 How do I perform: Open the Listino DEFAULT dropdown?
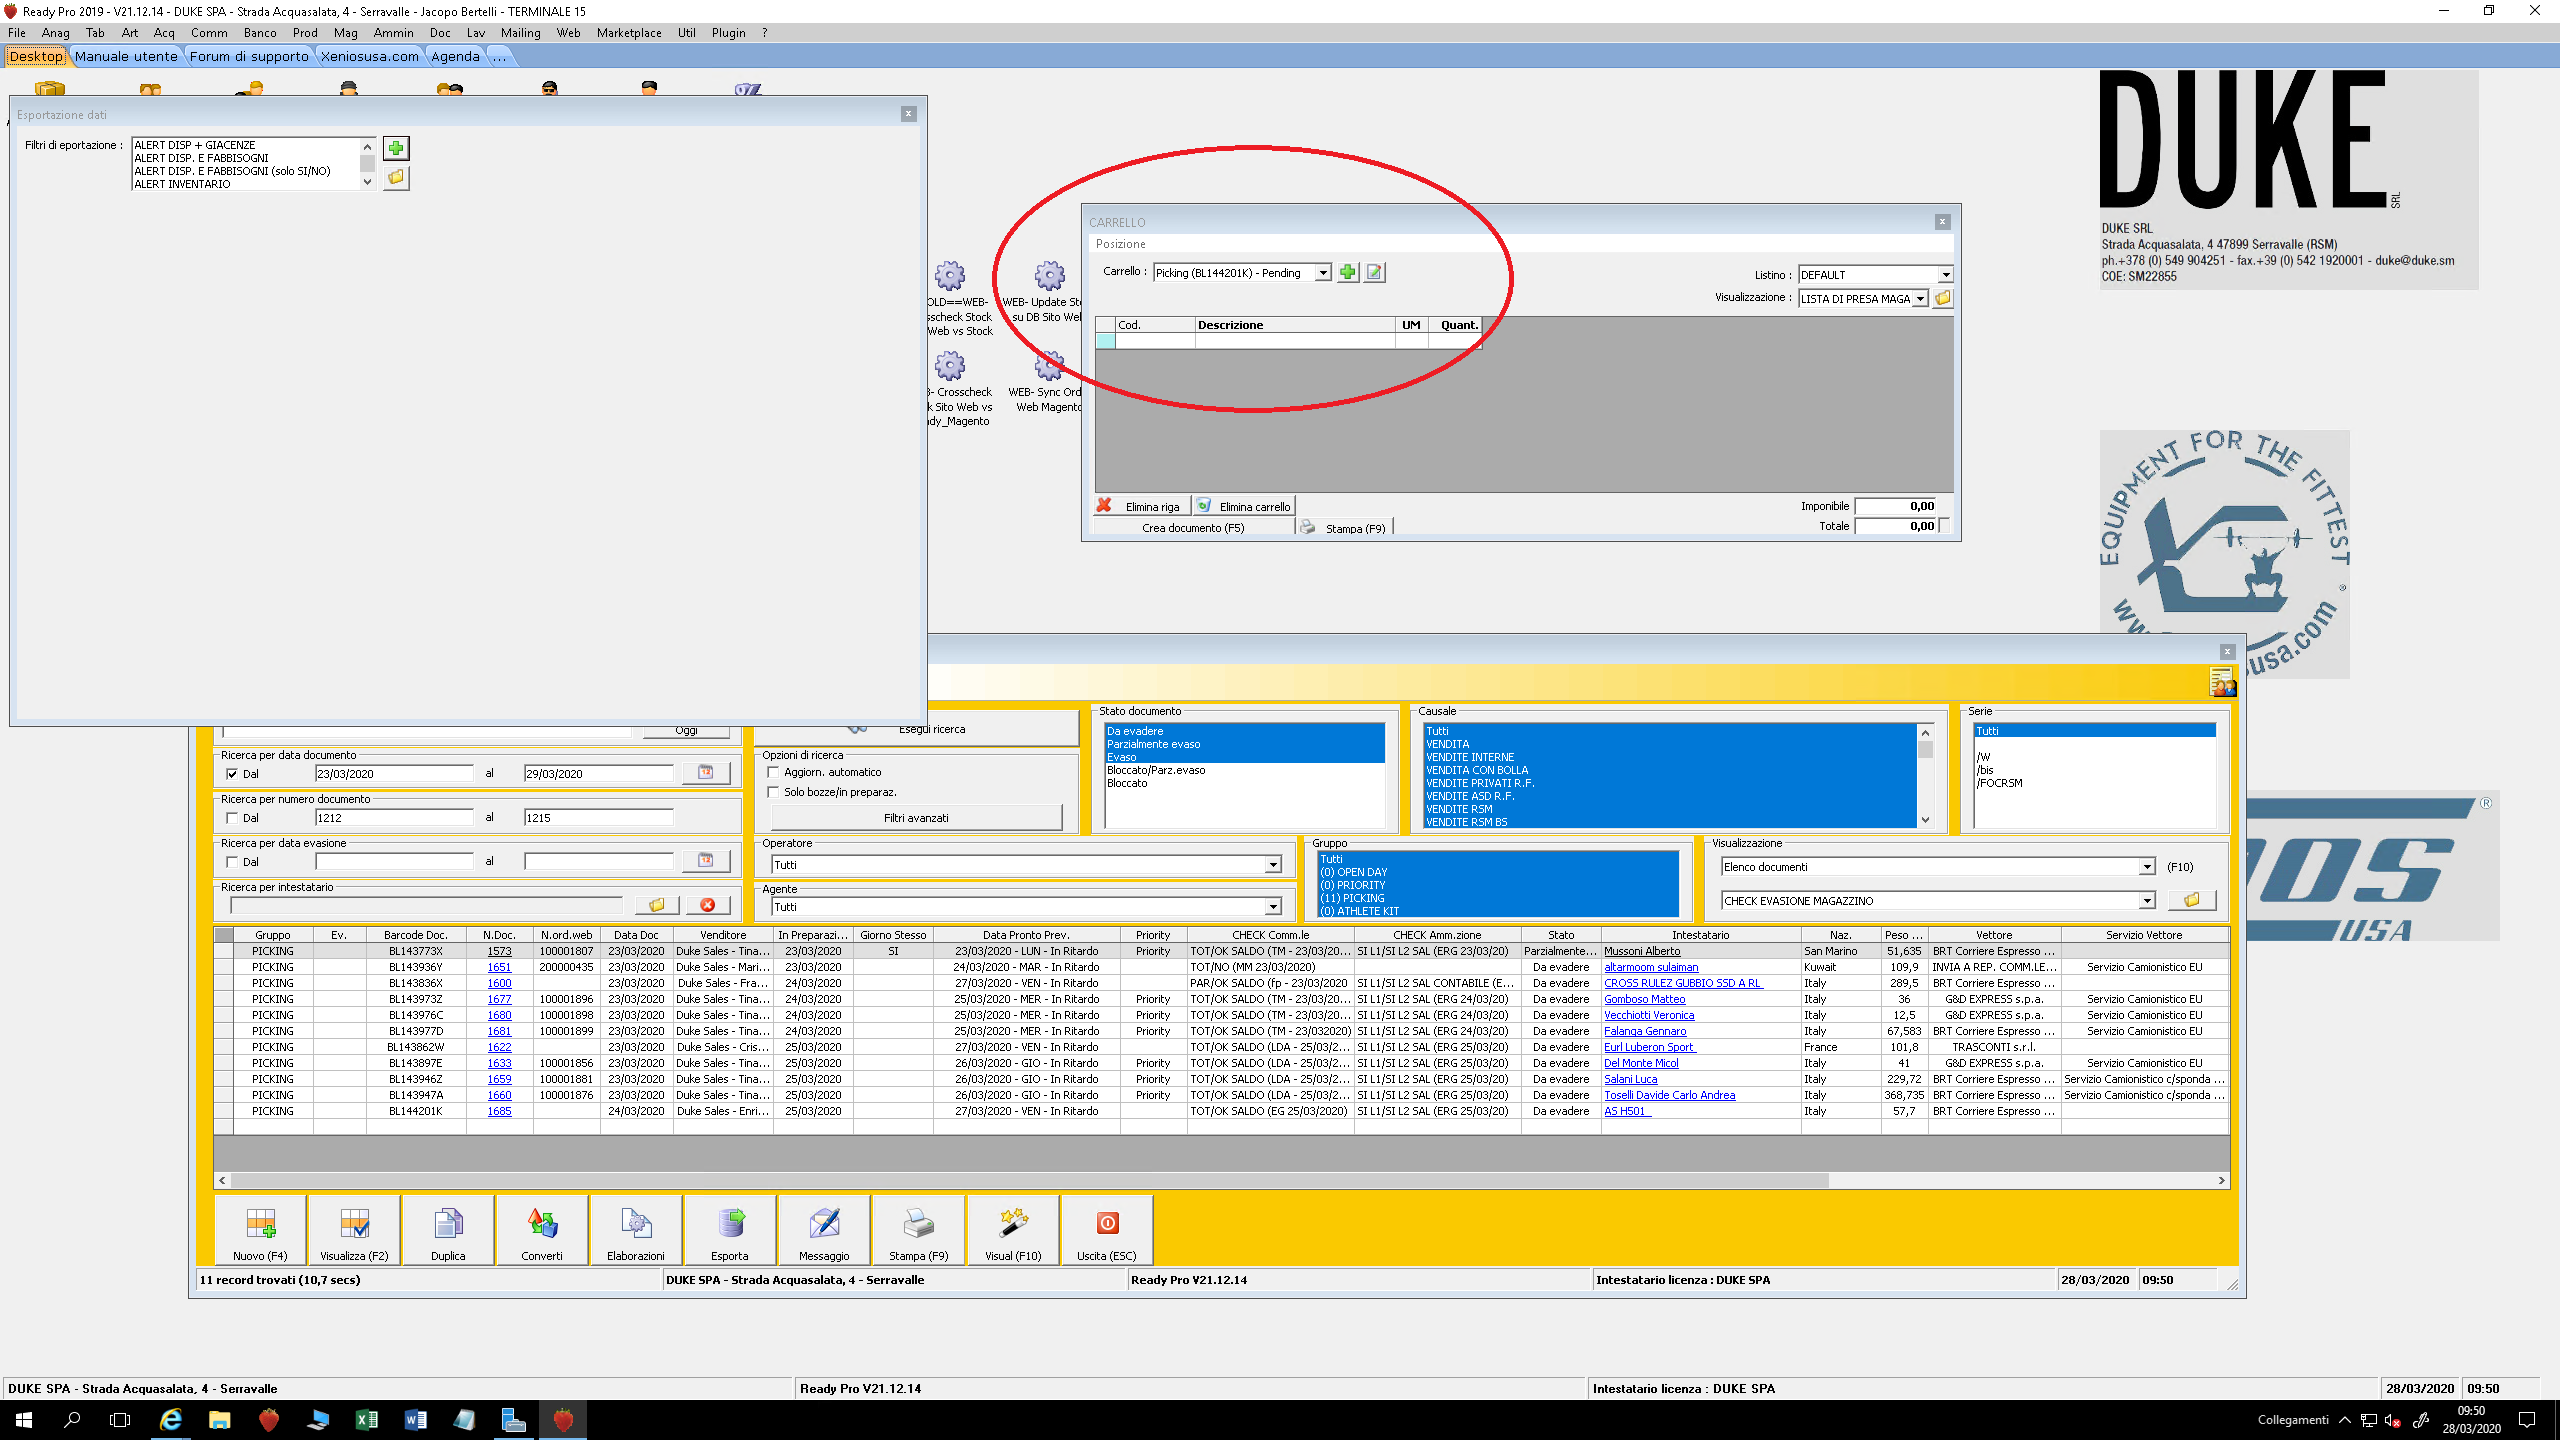(1945, 275)
